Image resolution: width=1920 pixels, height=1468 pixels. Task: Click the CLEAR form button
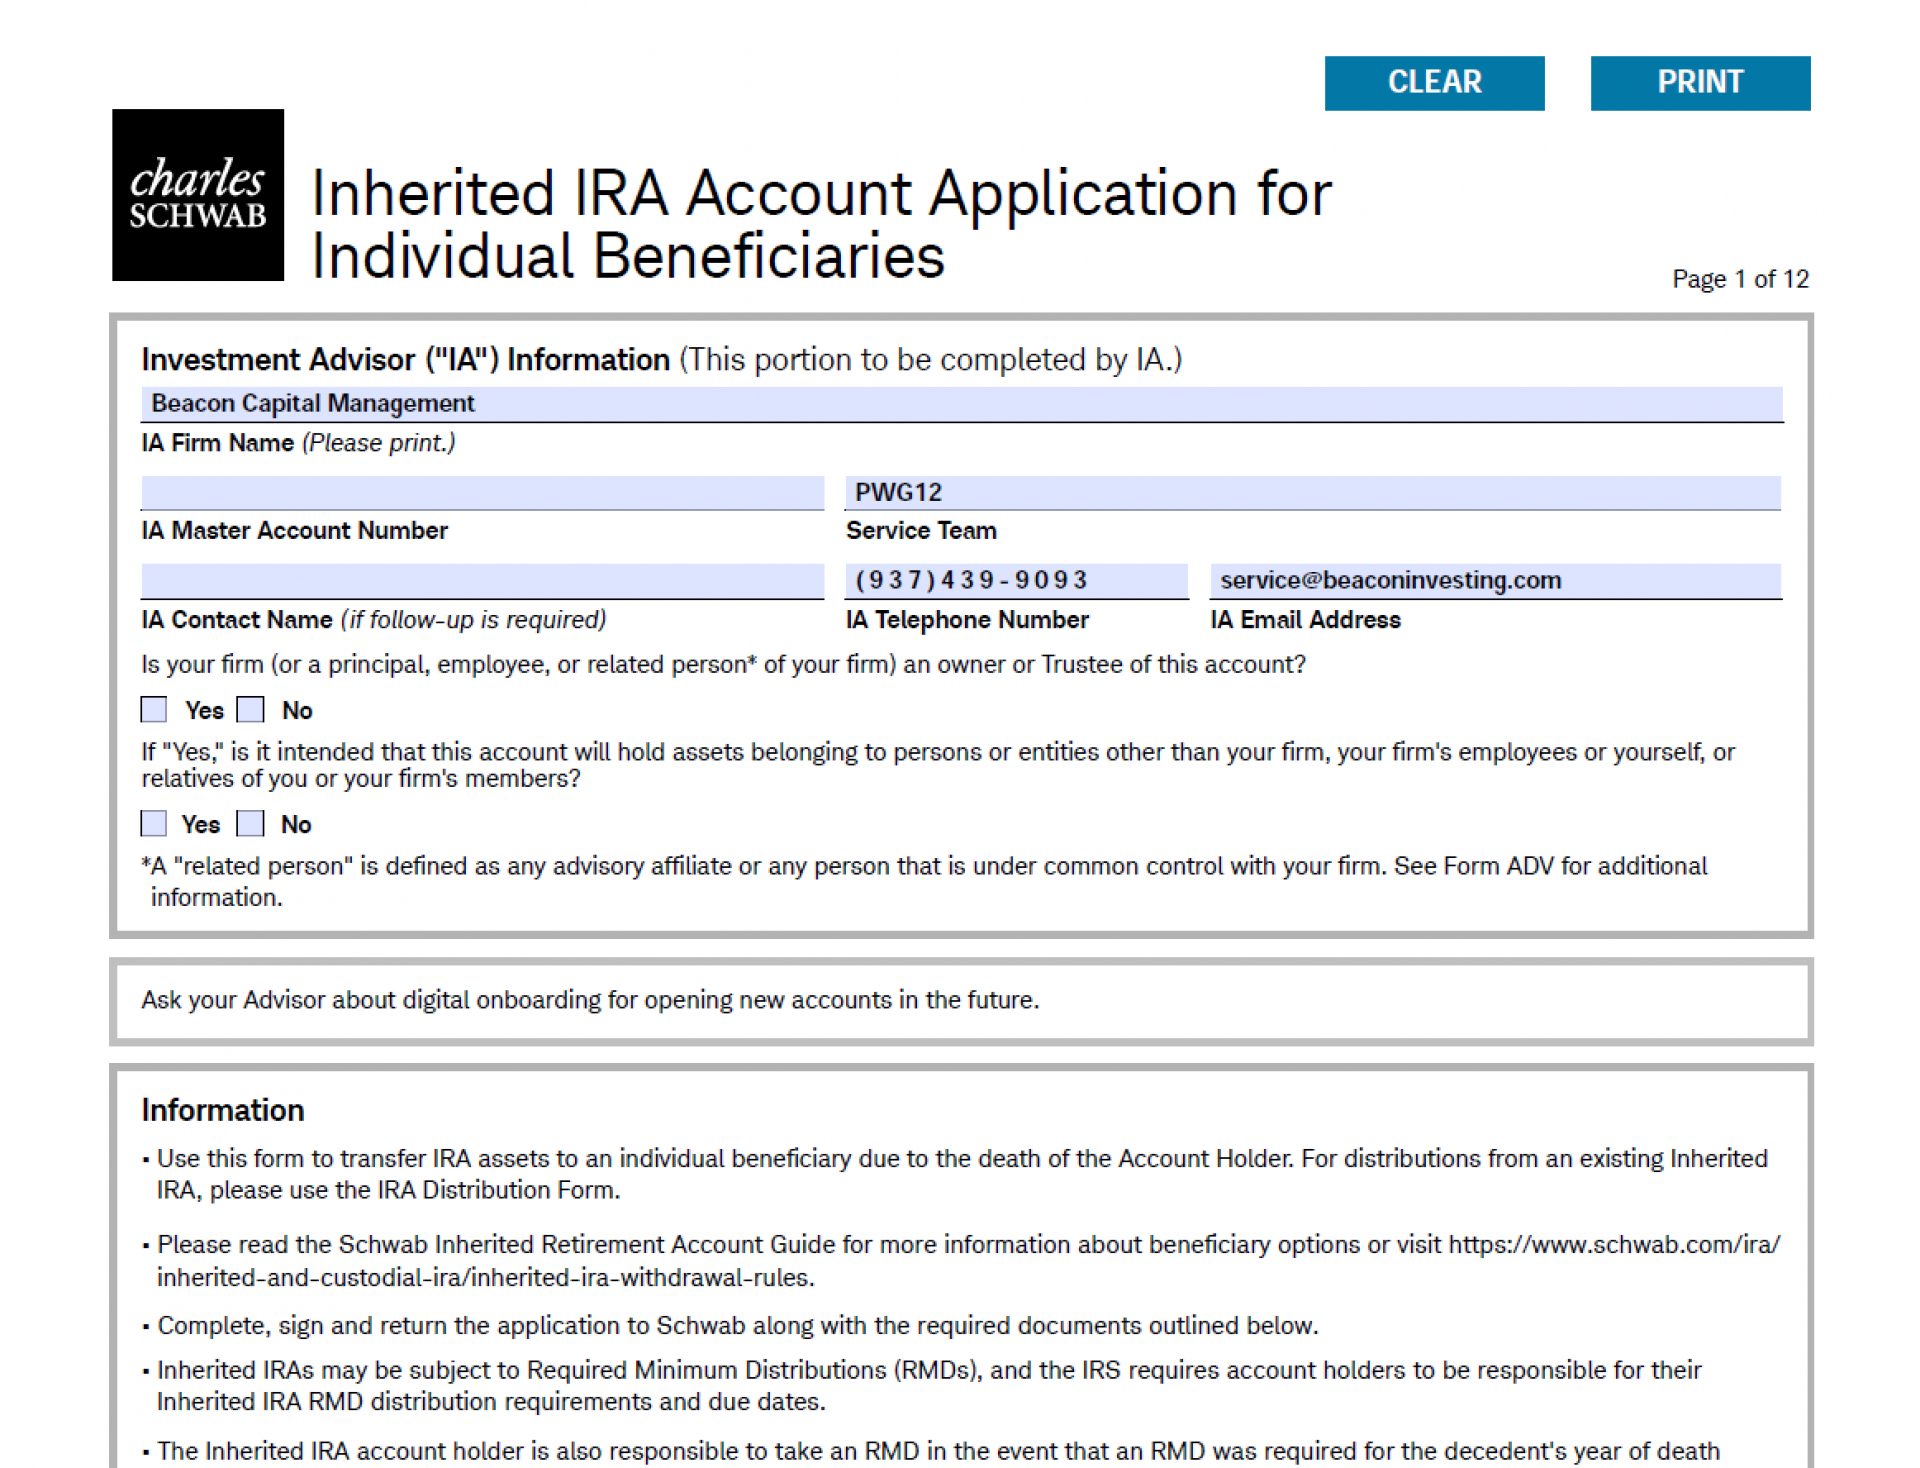tap(1434, 83)
